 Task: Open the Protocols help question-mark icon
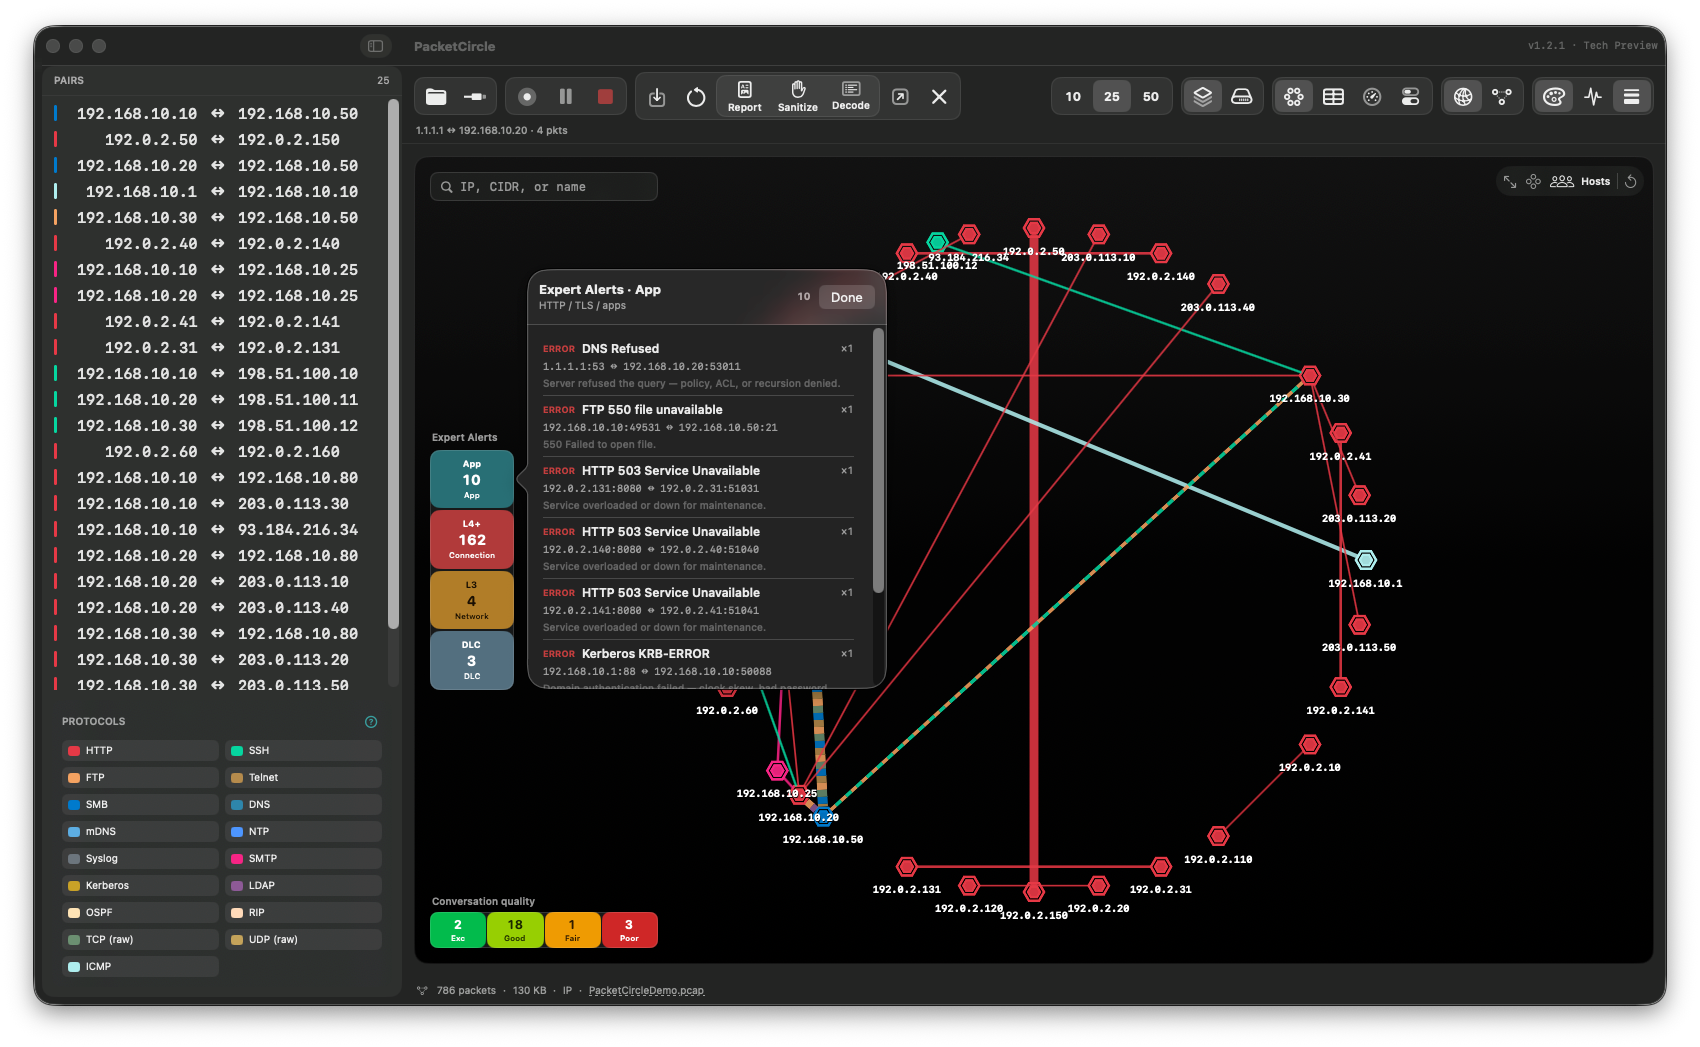(x=371, y=722)
